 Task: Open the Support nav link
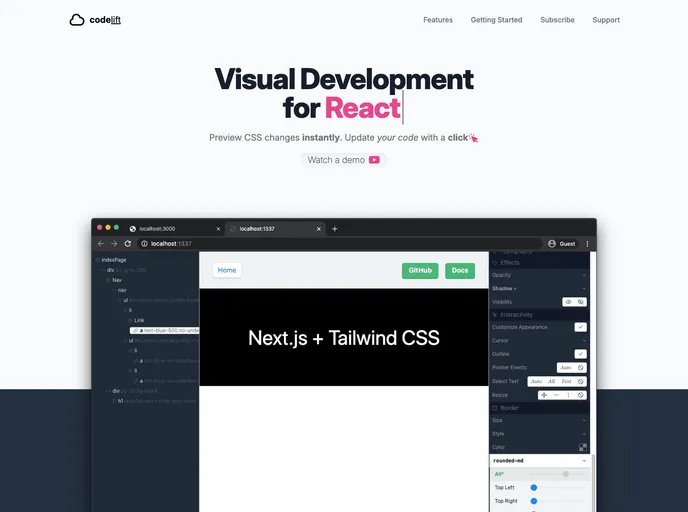pyautogui.click(x=606, y=20)
